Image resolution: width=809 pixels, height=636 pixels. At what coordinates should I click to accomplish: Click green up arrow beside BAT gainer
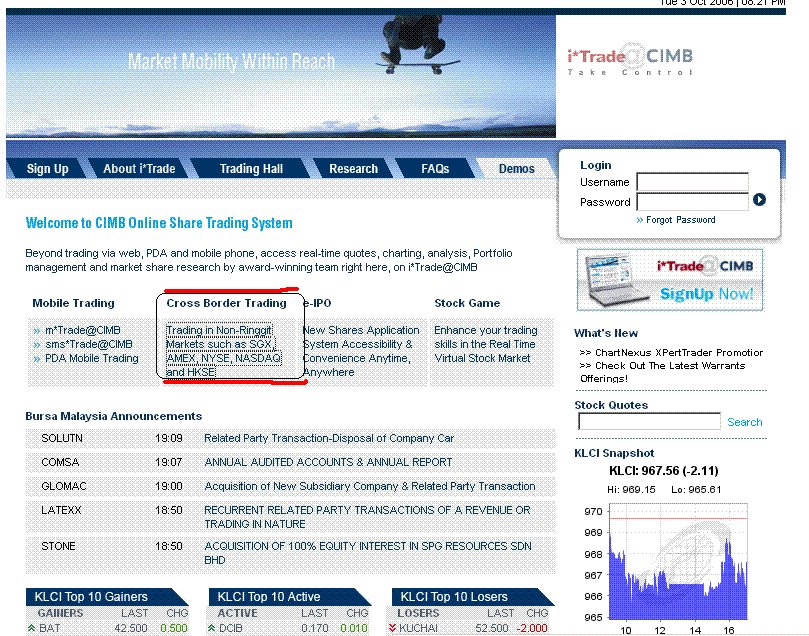[x=31, y=628]
